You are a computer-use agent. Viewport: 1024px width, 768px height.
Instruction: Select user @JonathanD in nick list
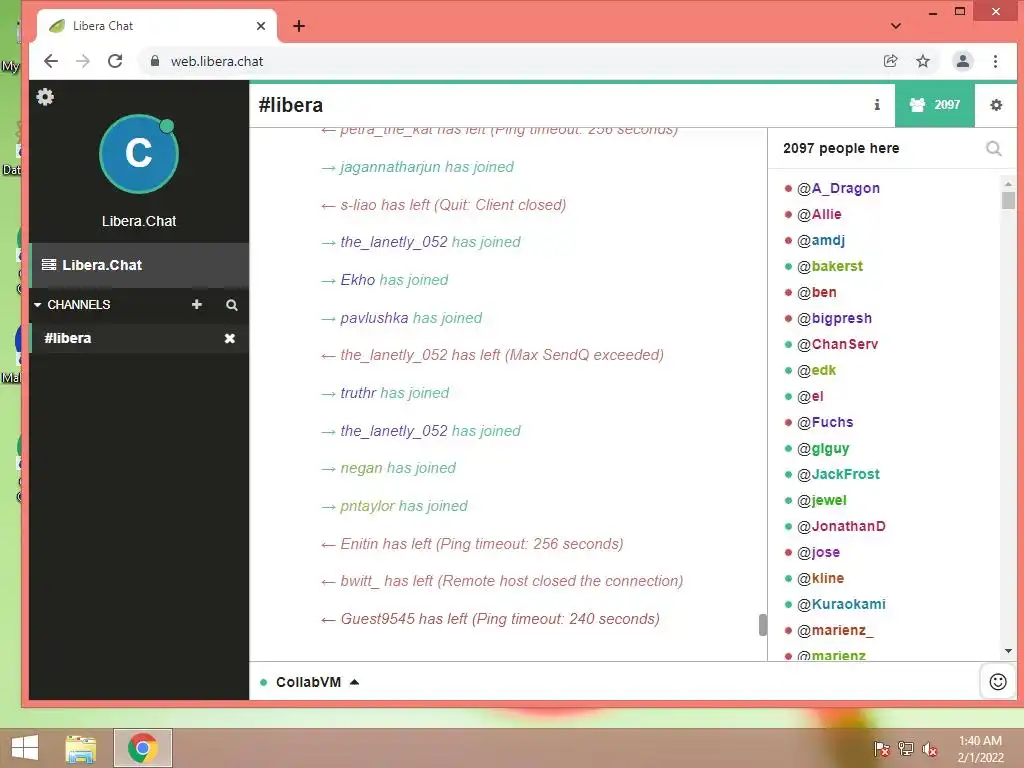tap(841, 526)
